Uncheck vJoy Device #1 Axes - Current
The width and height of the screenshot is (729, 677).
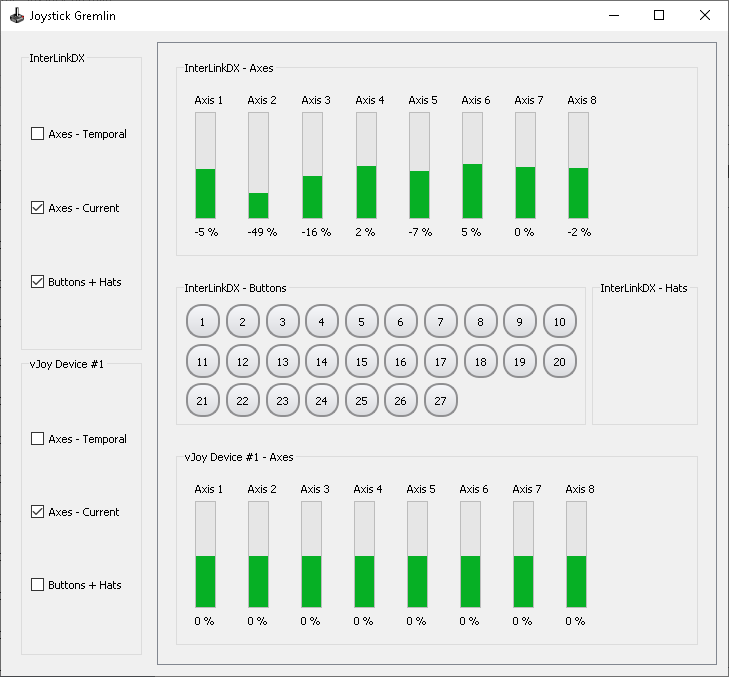tap(37, 512)
